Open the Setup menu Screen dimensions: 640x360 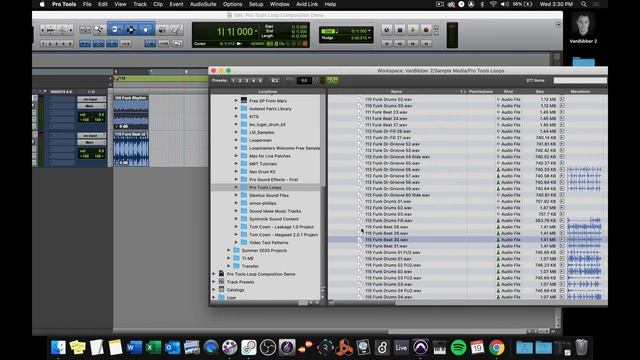coord(256,4)
